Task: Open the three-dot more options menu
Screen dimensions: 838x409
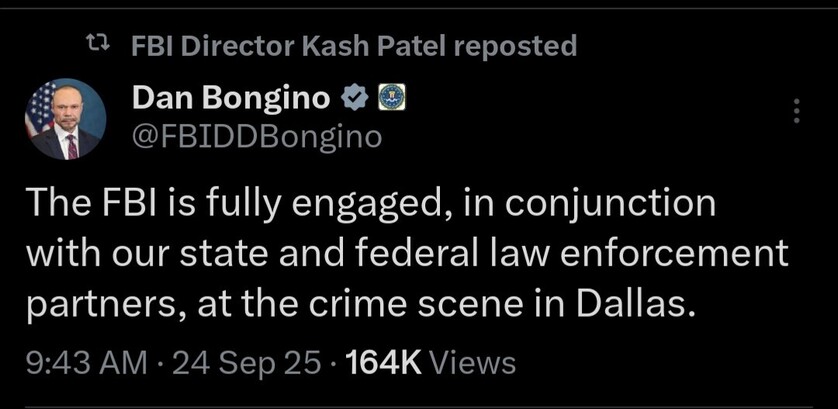Action: (x=796, y=110)
